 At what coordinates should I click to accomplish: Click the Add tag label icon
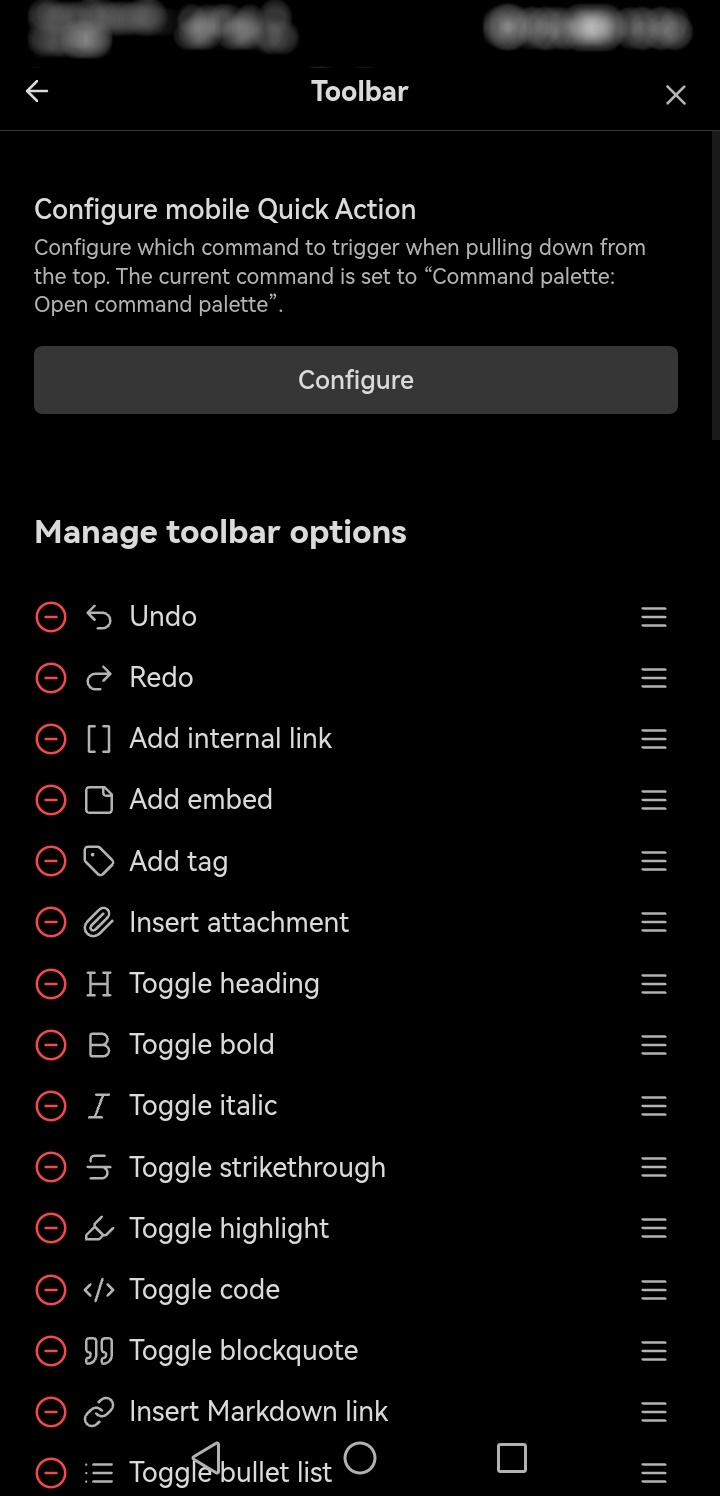98,861
